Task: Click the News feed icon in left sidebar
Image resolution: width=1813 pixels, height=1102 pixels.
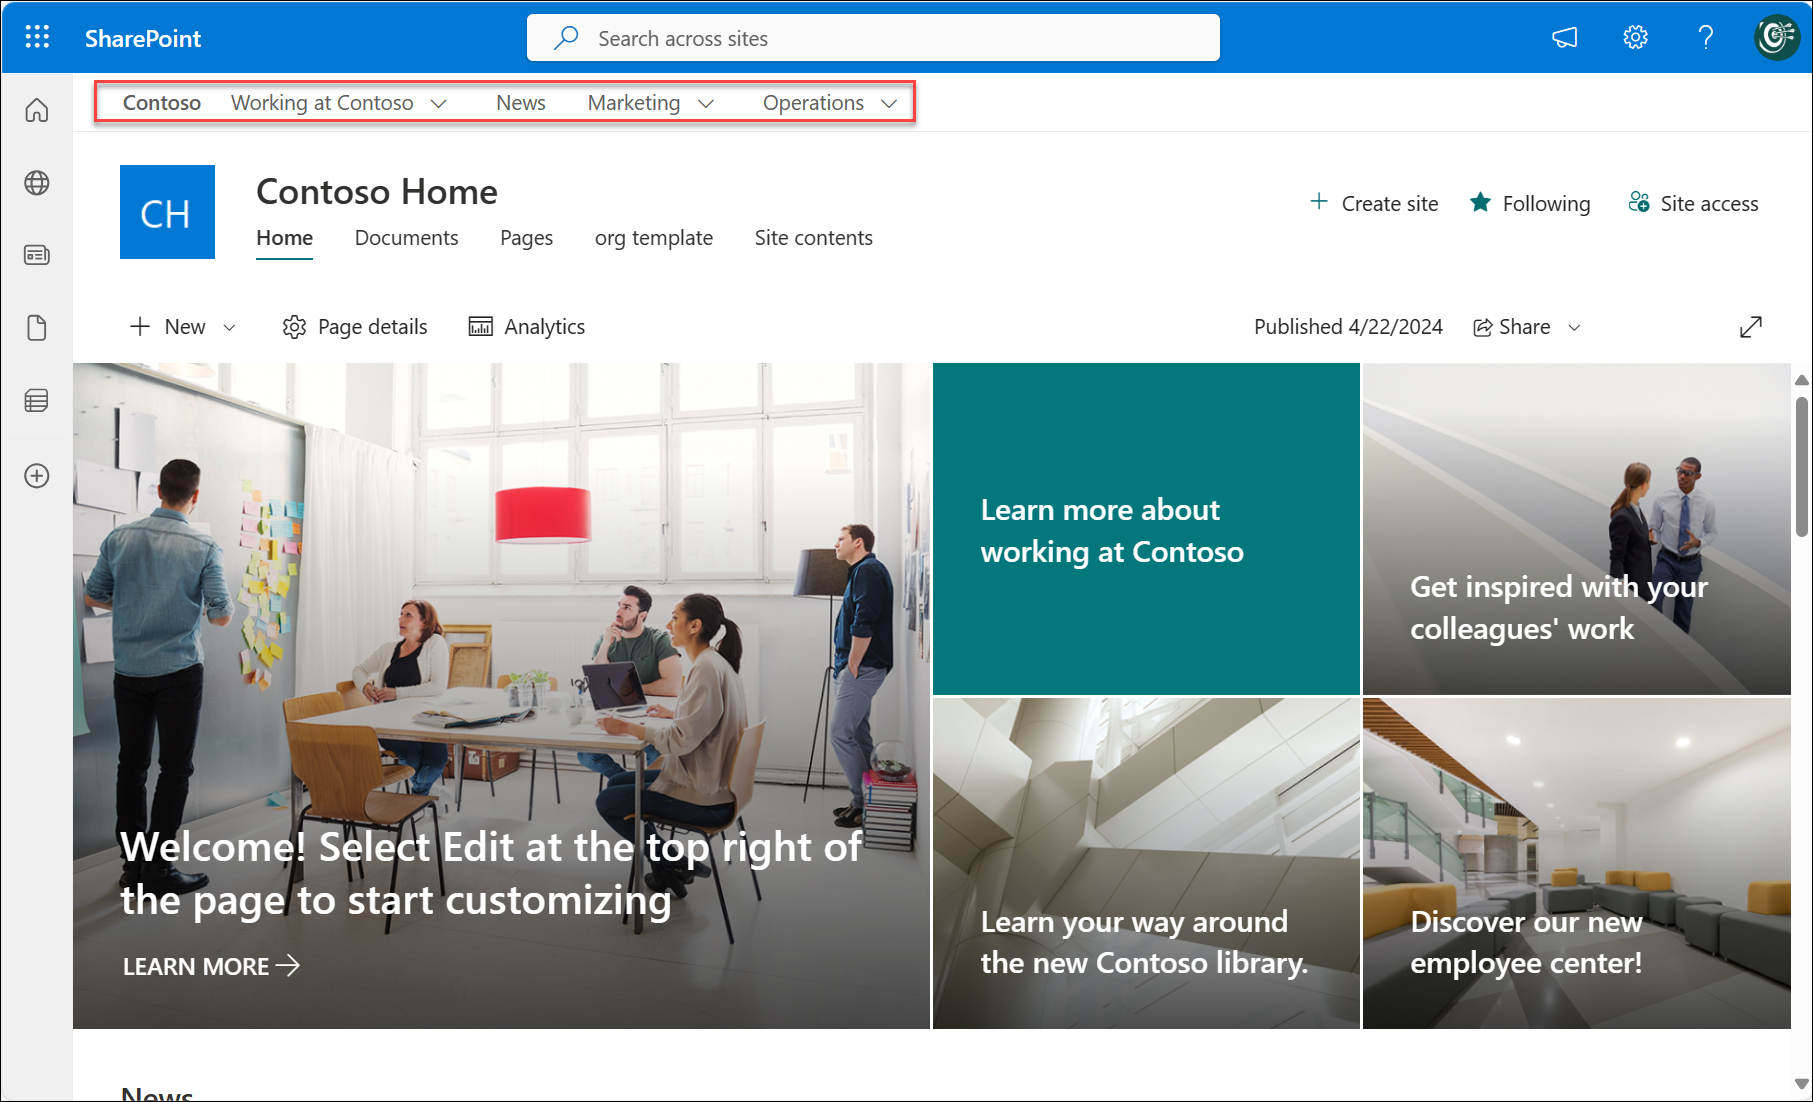Action: [36, 255]
